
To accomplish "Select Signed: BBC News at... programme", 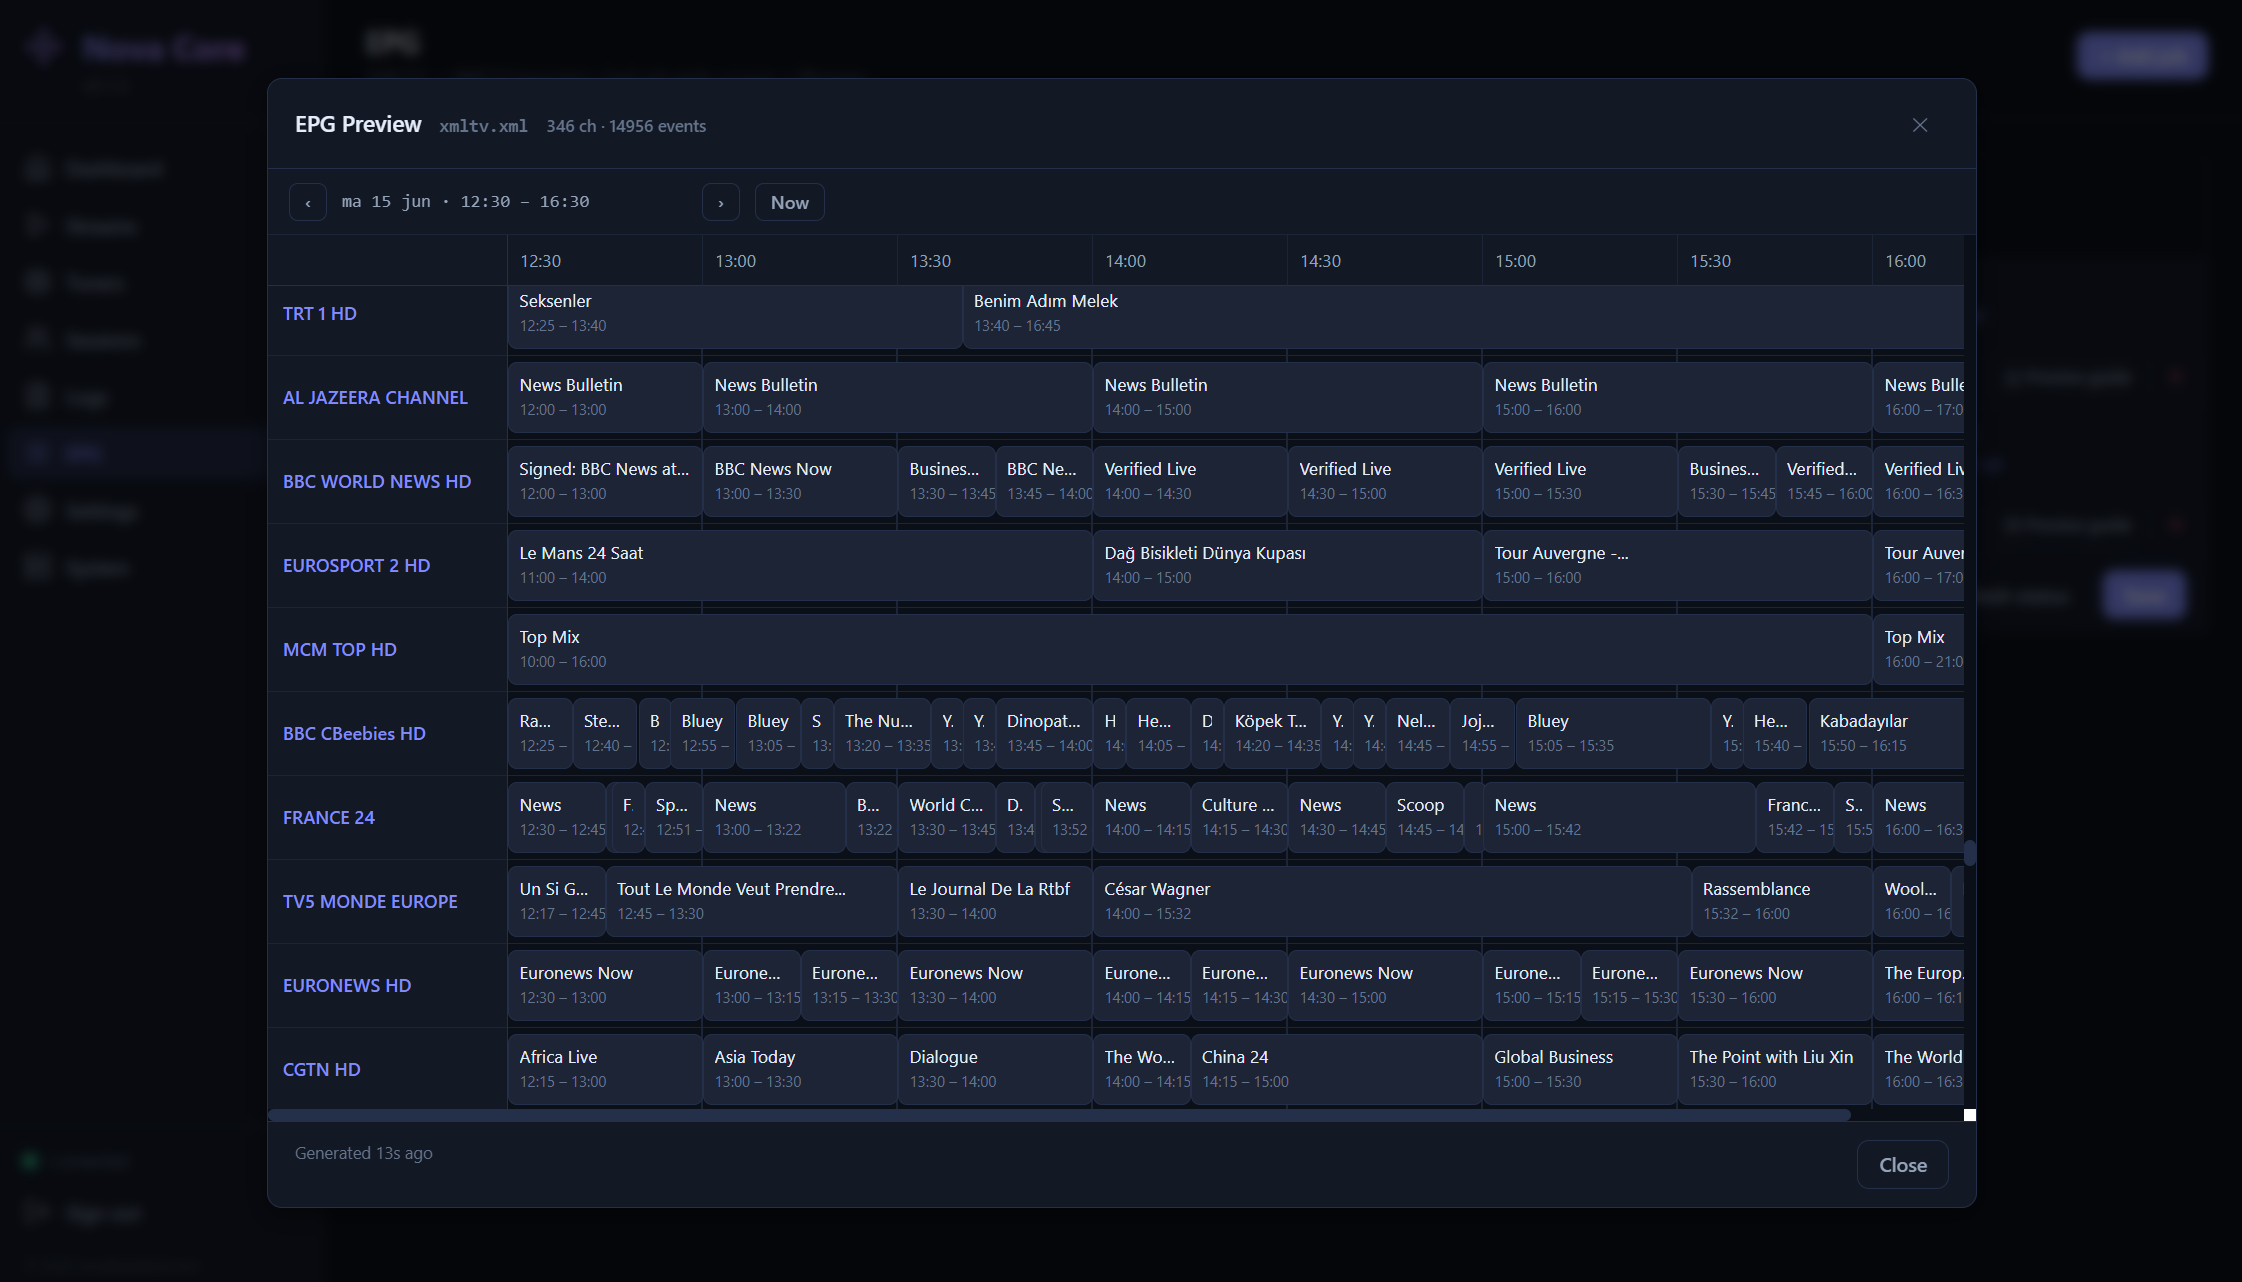I will click(x=604, y=481).
